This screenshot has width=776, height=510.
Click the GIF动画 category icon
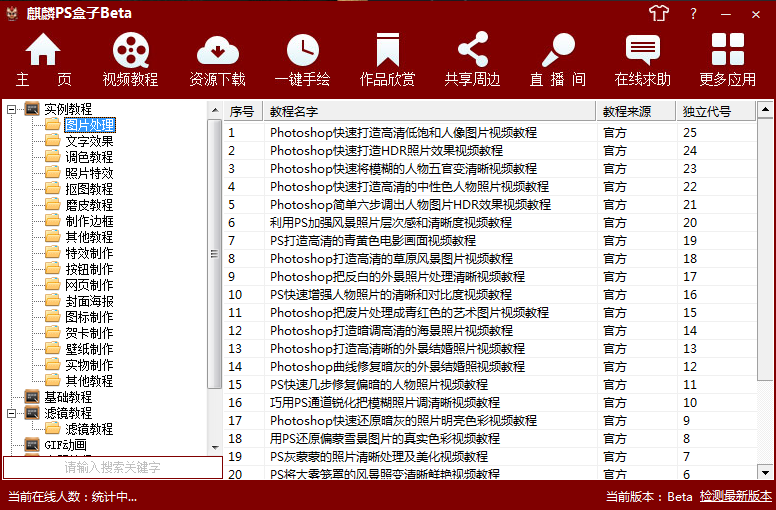point(32,444)
